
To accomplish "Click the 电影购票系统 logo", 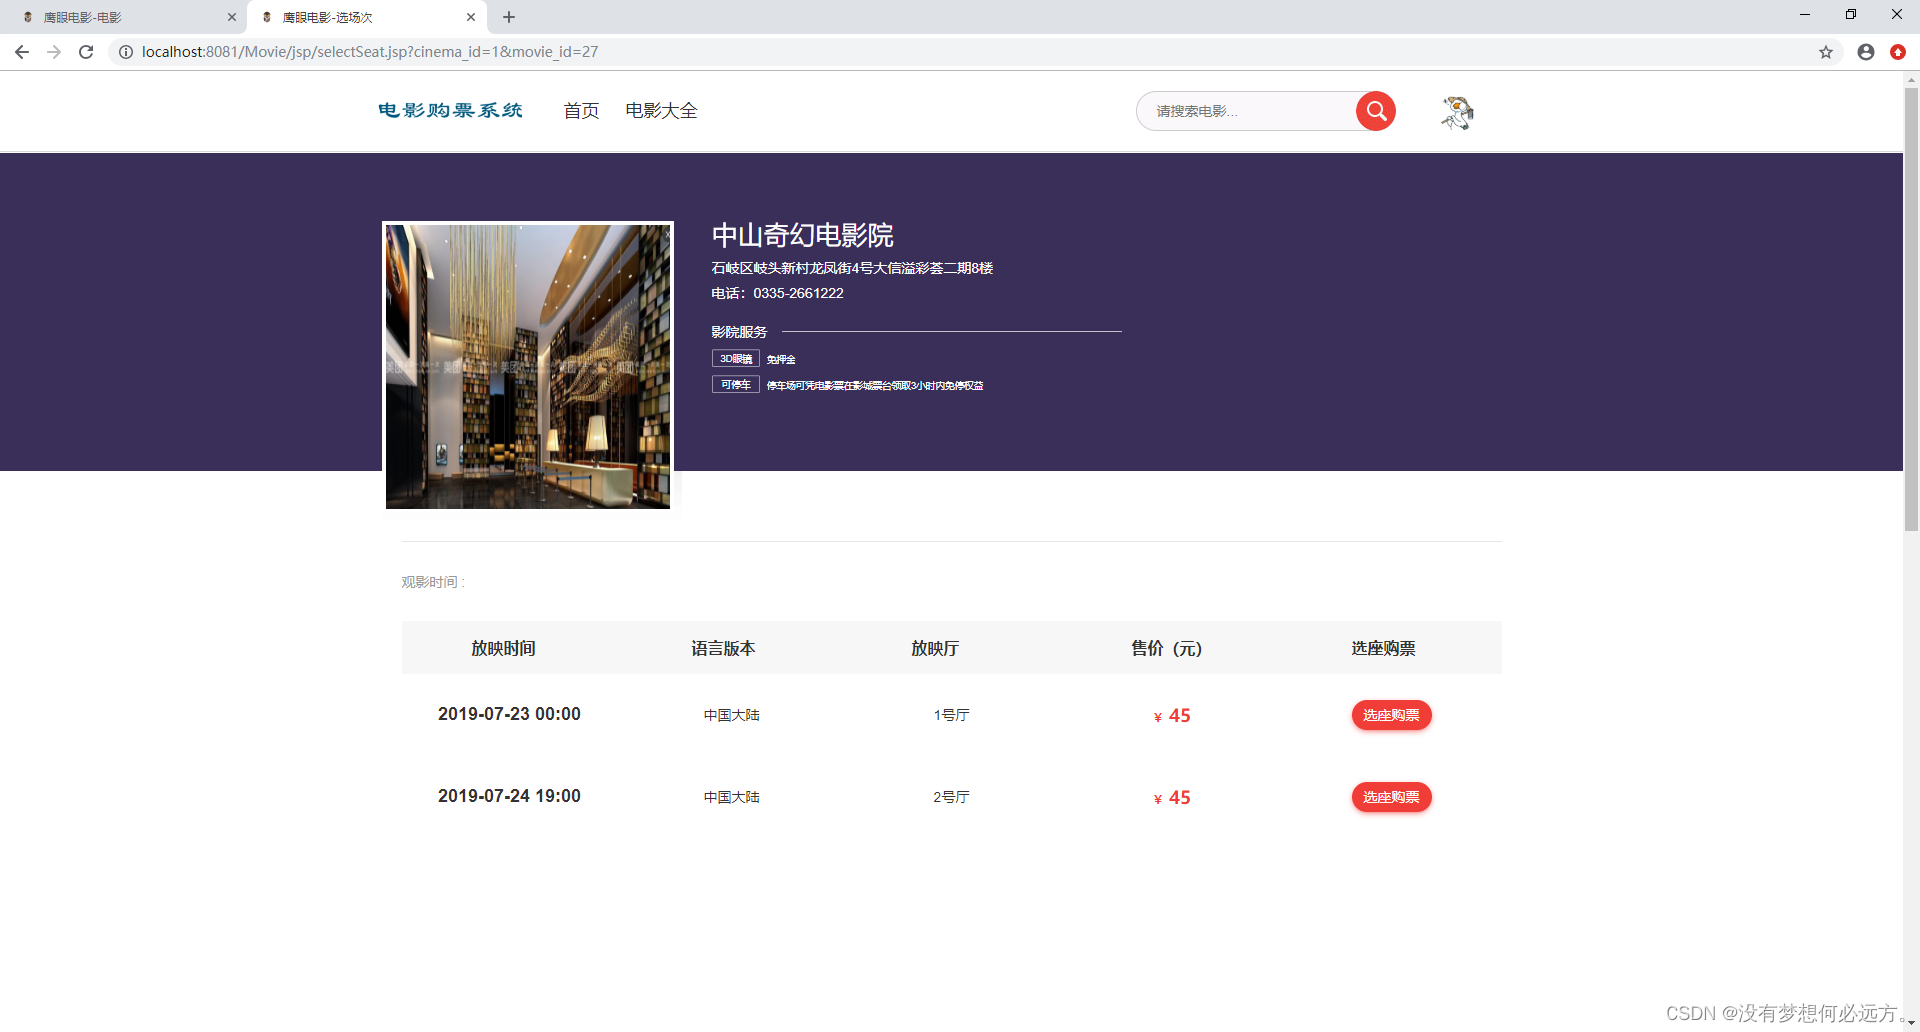I will click(x=450, y=111).
